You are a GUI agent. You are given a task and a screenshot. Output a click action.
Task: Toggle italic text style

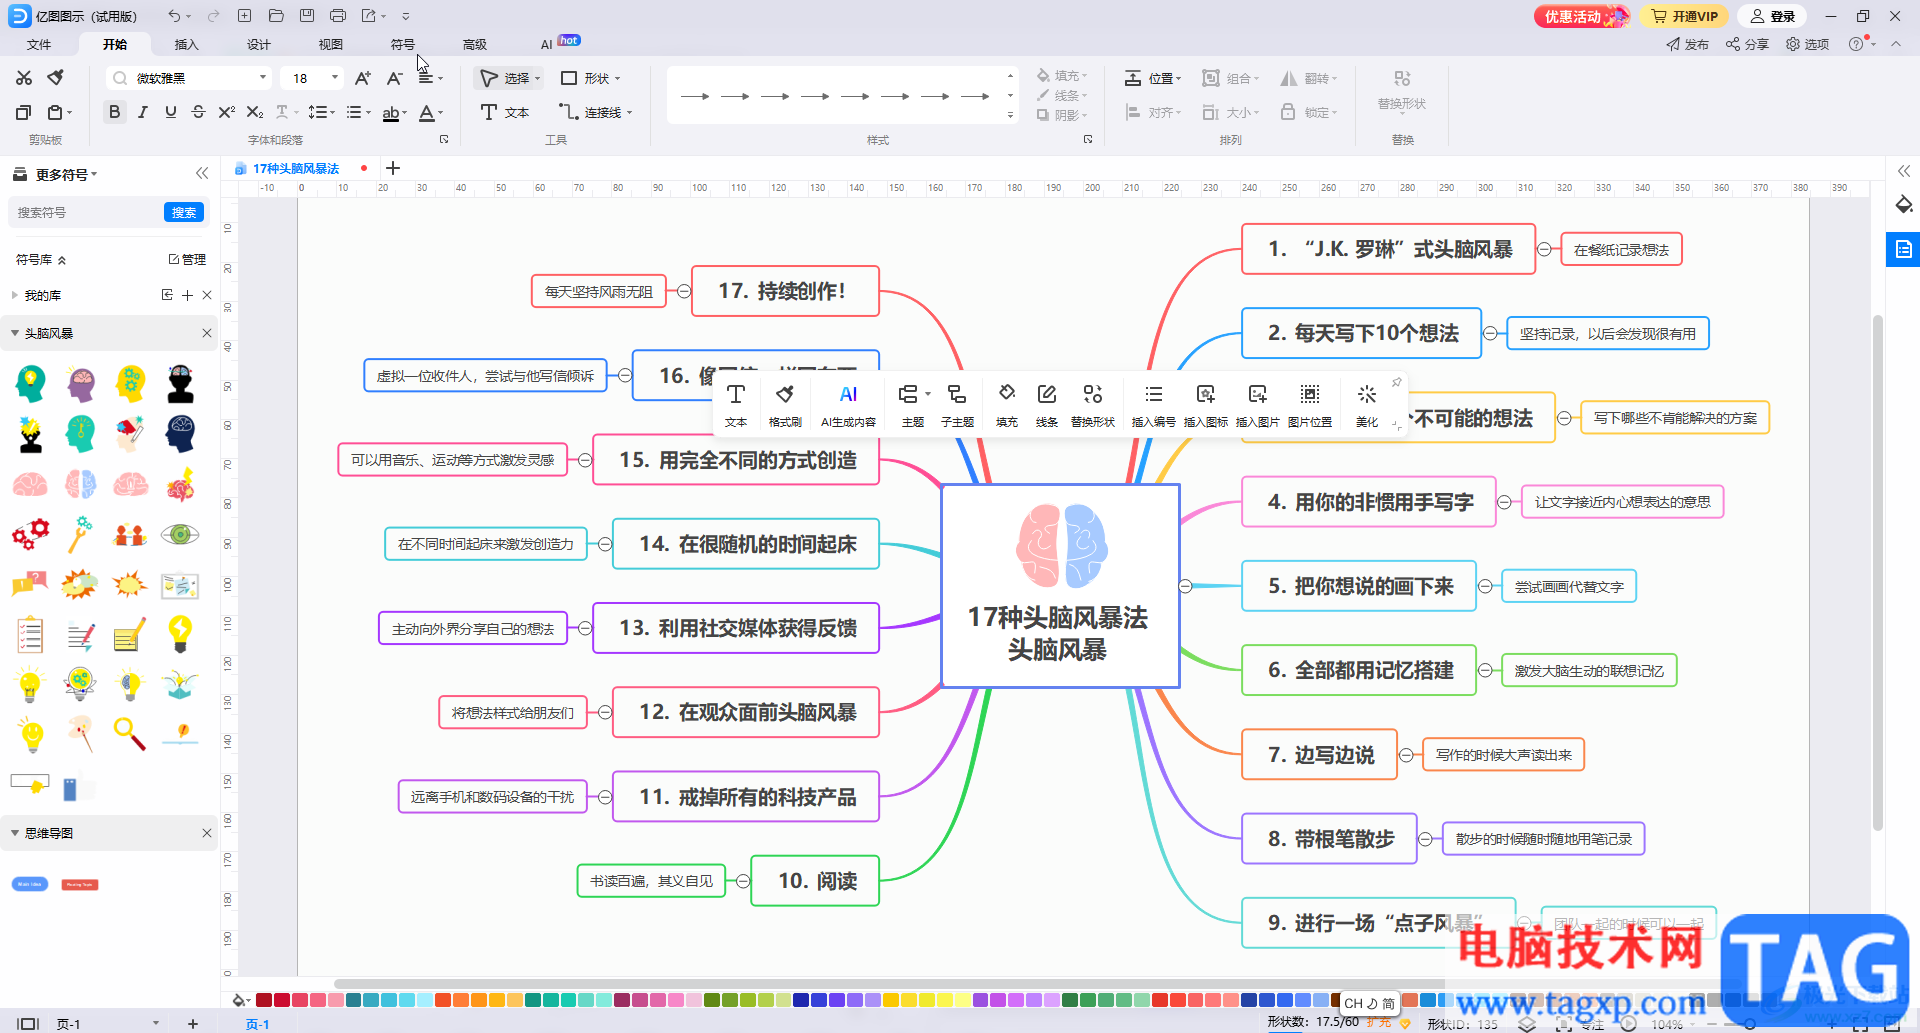(143, 112)
